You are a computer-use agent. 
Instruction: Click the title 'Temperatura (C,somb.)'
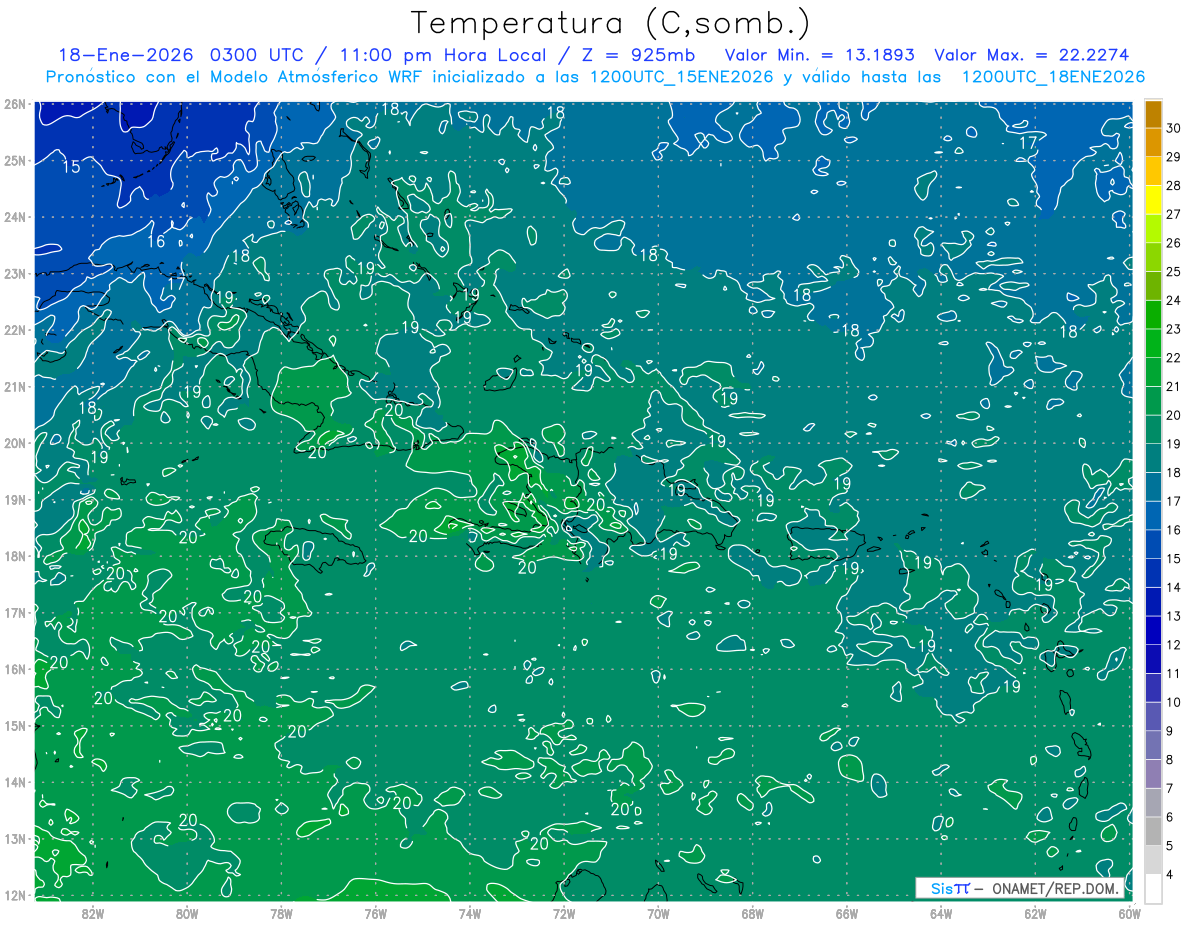[x=611, y=24]
